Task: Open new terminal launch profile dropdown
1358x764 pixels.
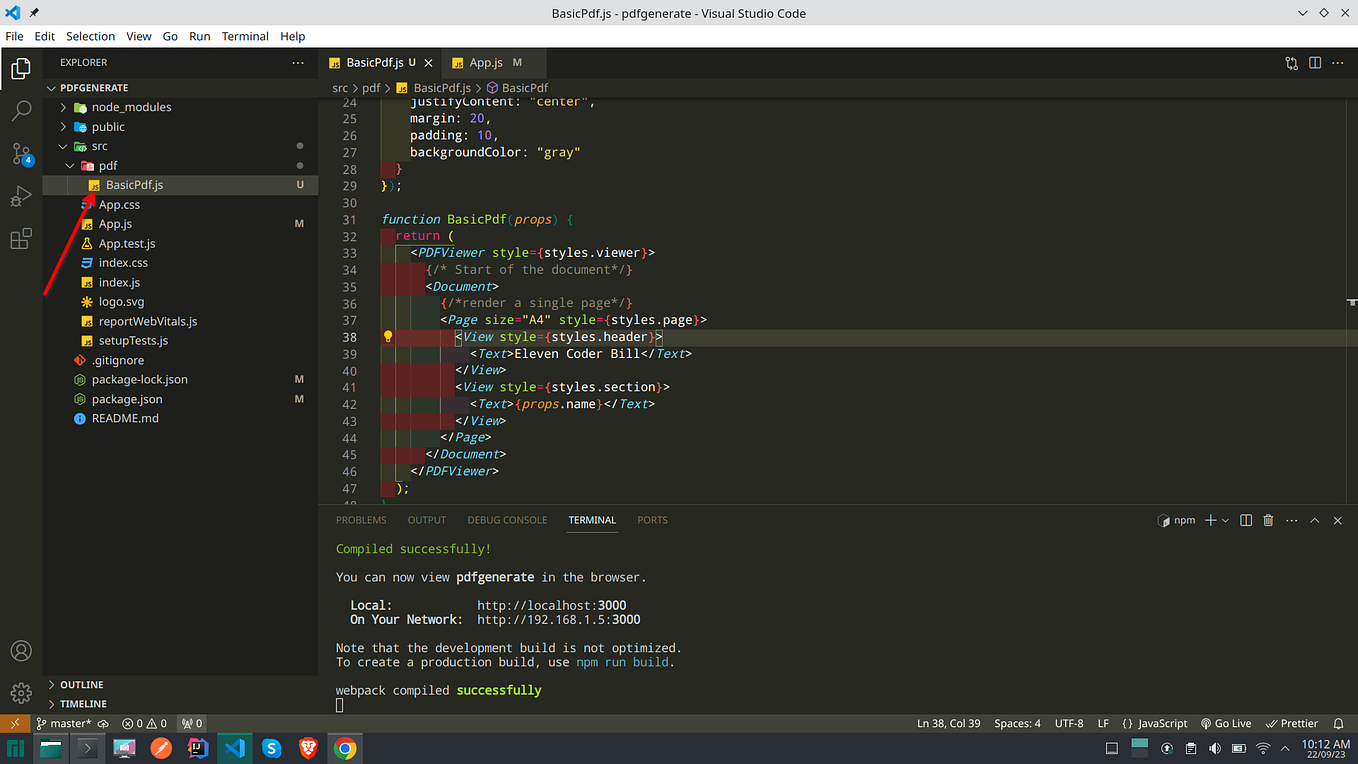Action: coord(1225,520)
